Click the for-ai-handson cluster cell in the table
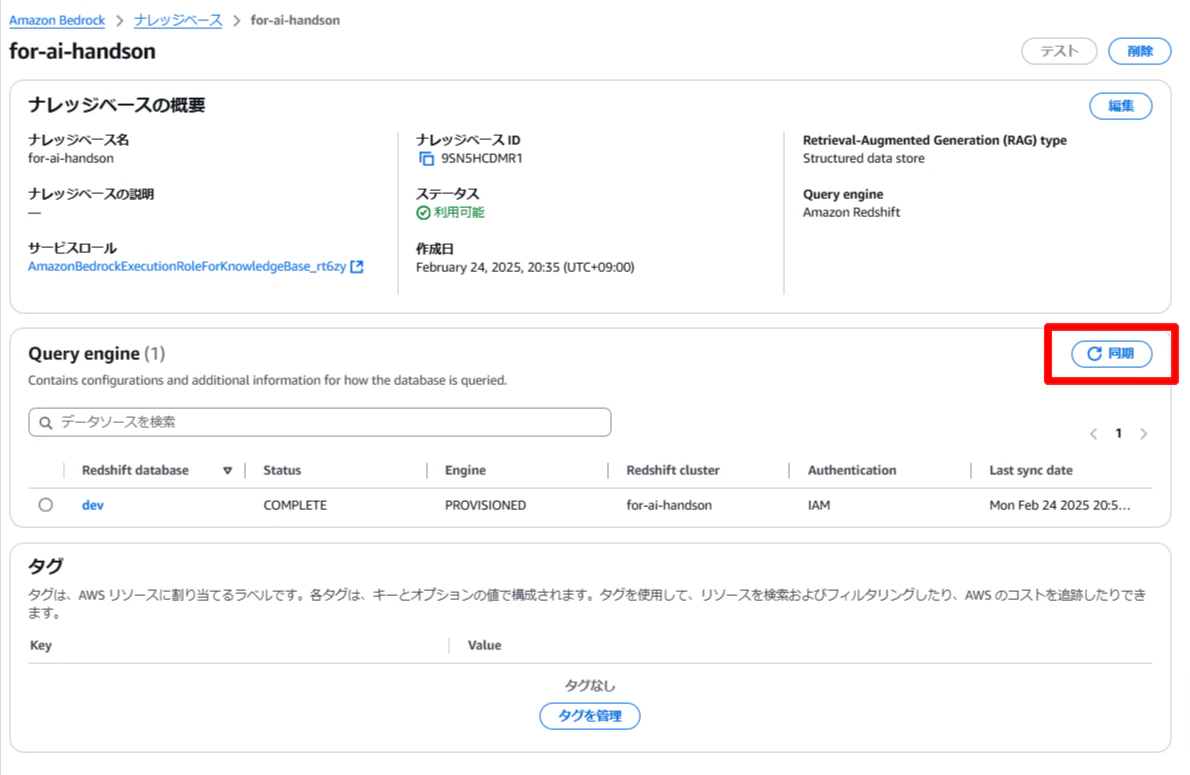The width and height of the screenshot is (1190, 775). [x=669, y=505]
